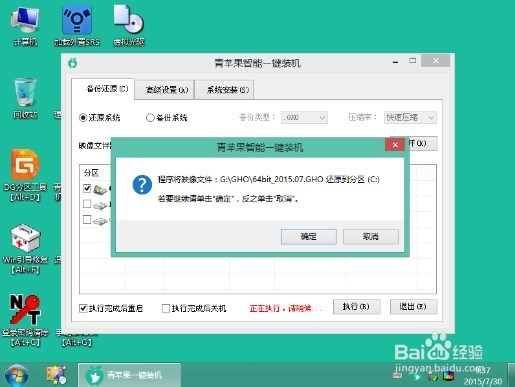Open the 压缩率 快速压缩 dropdown
Image resolution: width=515 pixels, height=387 pixels.
[x=410, y=117]
